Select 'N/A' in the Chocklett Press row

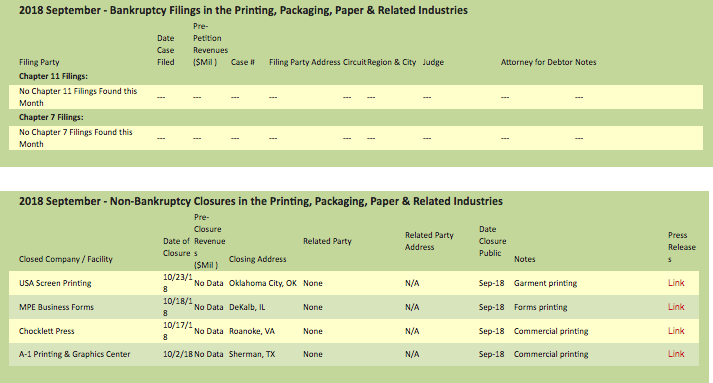coord(412,332)
